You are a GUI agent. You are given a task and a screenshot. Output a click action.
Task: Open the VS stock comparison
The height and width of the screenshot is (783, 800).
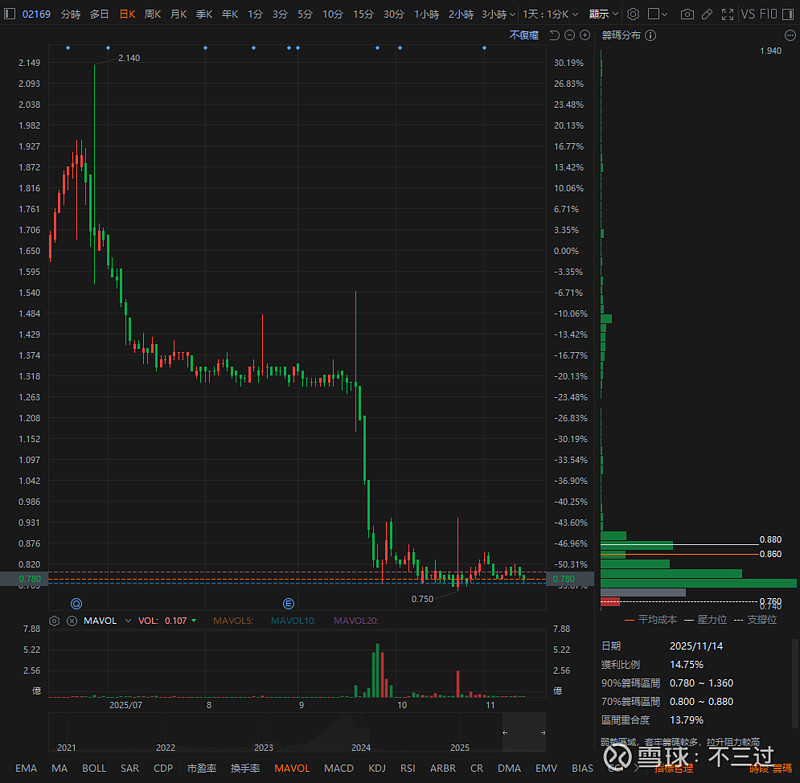748,15
